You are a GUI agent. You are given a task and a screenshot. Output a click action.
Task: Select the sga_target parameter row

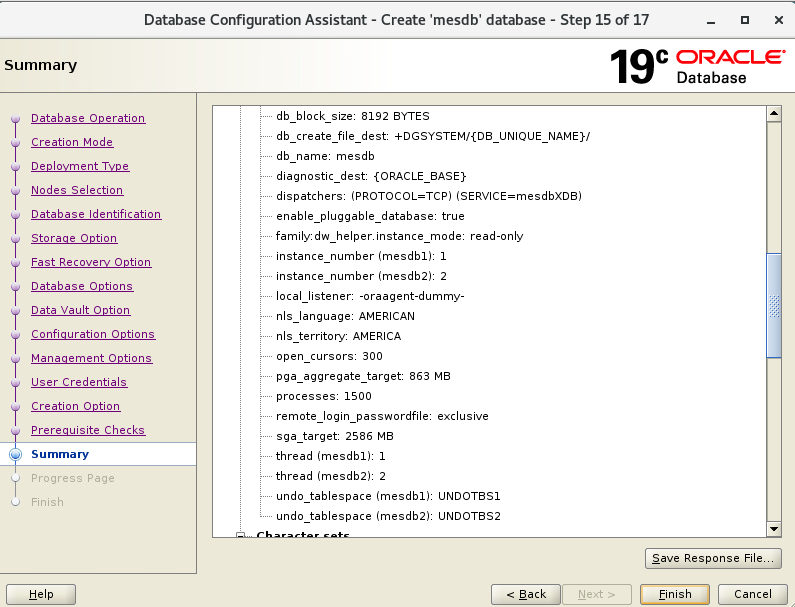[x=335, y=436]
